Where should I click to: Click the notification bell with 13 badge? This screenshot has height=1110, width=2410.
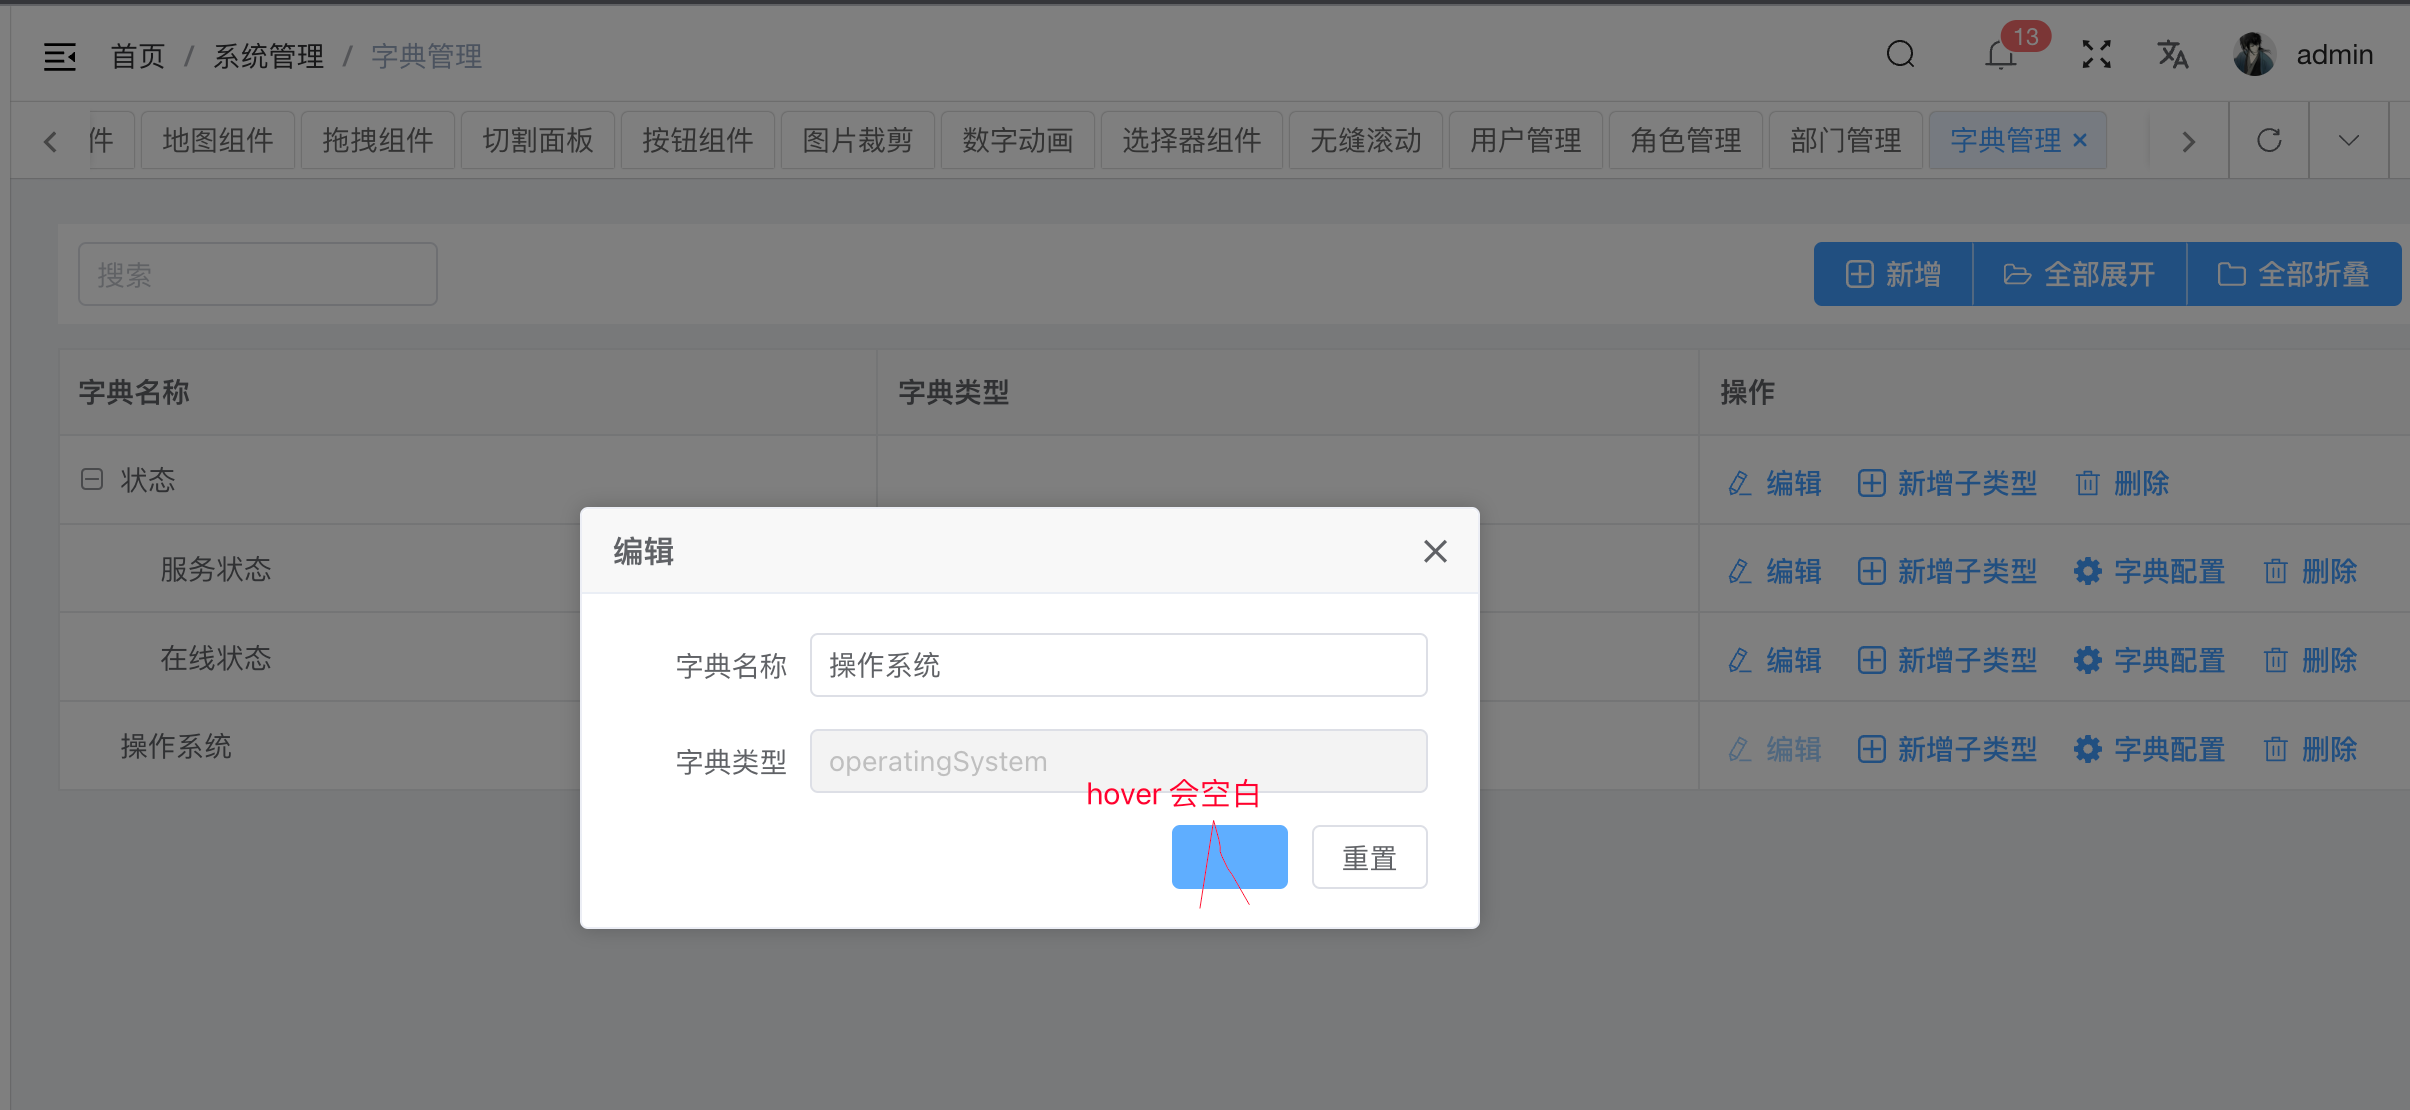pyautogui.click(x=1999, y=56)
